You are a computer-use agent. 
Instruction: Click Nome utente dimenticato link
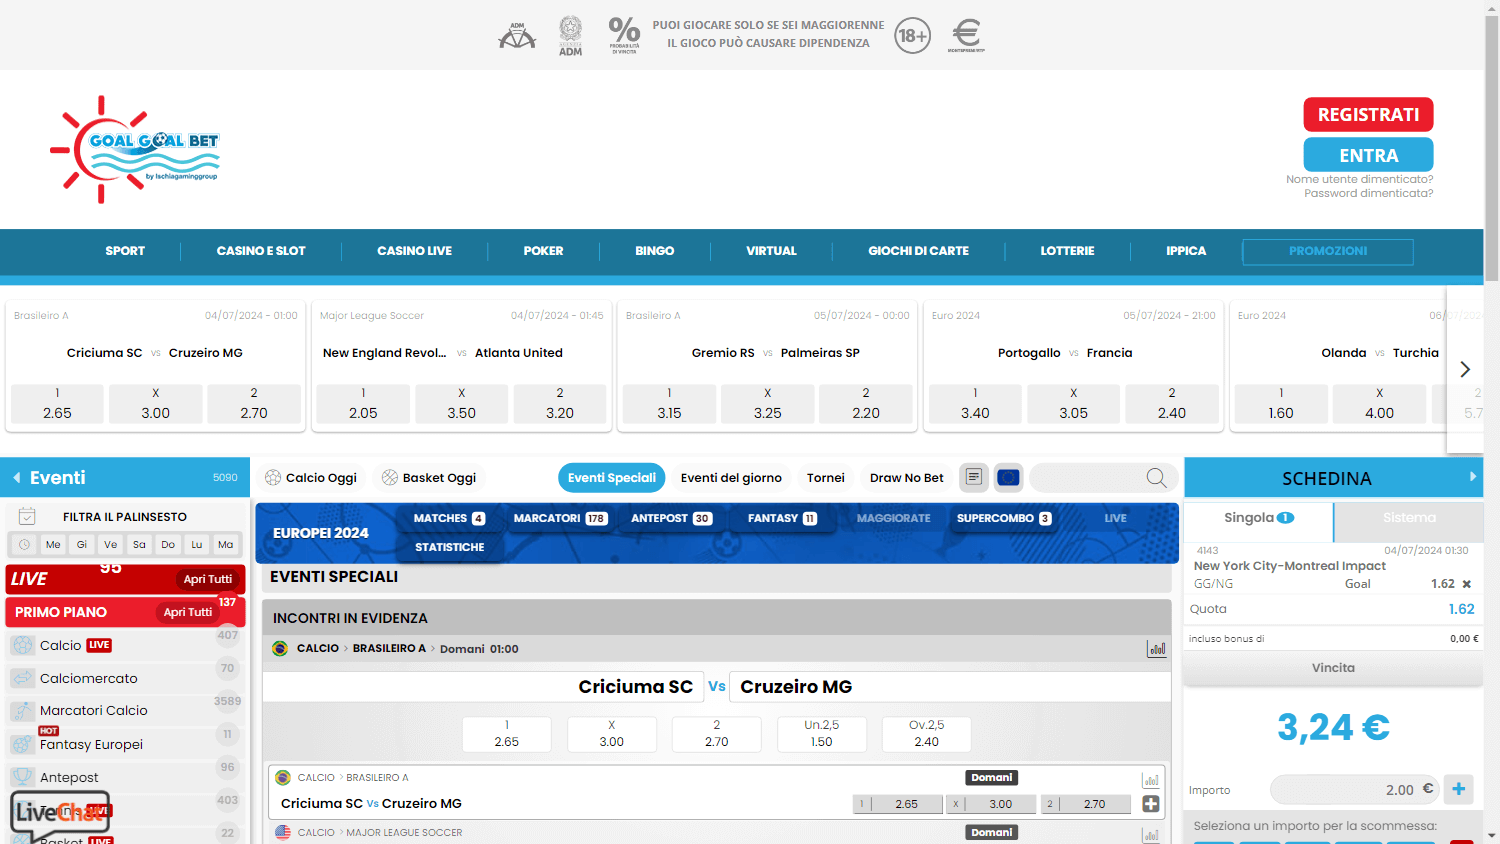pos(1360,180)
